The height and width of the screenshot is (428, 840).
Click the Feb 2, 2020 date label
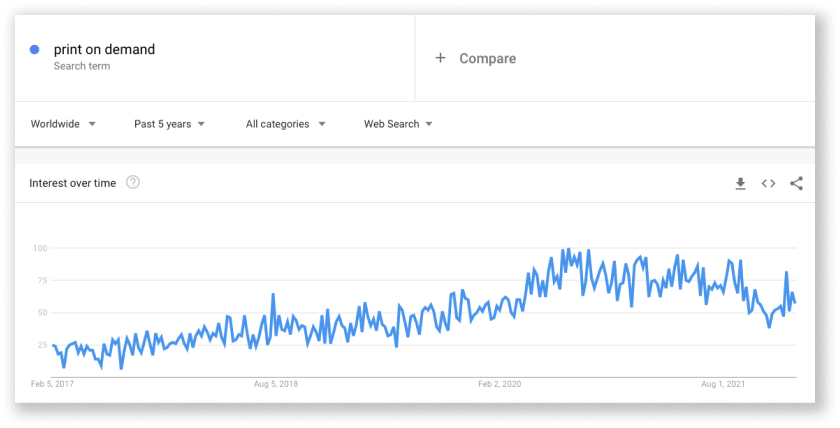point(499,384)
